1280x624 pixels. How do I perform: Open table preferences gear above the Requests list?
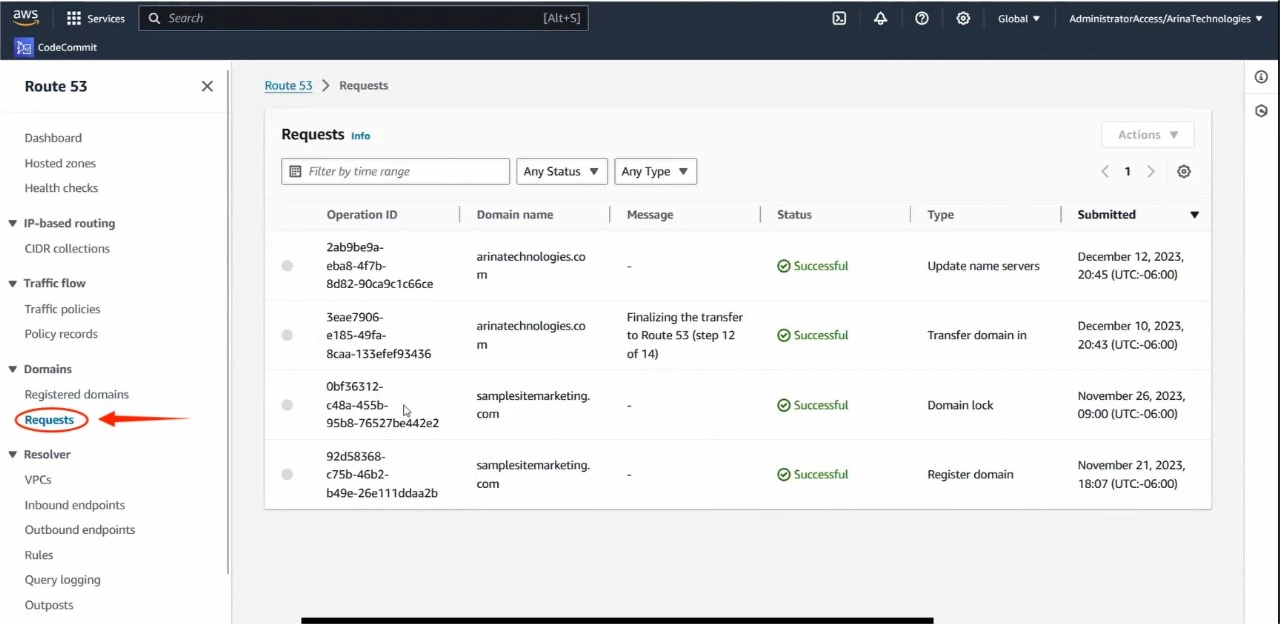point(1184,171)
